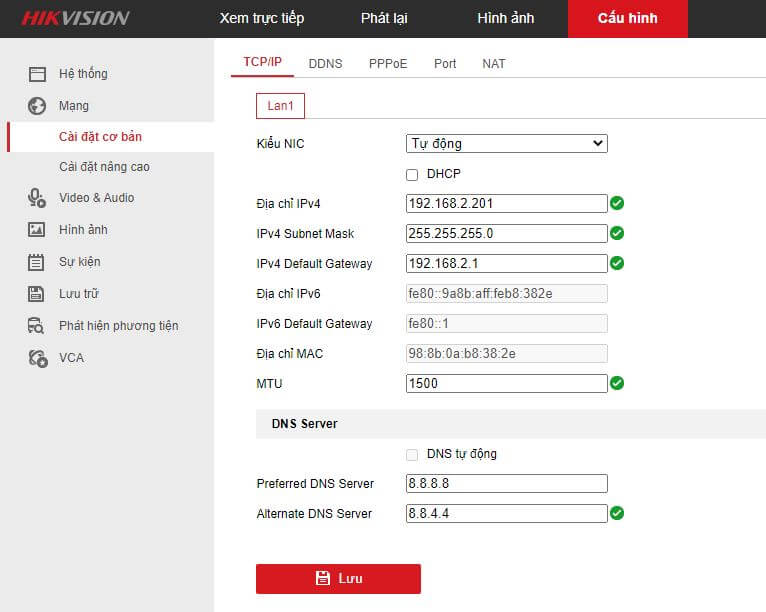Click green check next to IPv4 address
This screenshot has width=766, height=612.
tap(617, 203)
